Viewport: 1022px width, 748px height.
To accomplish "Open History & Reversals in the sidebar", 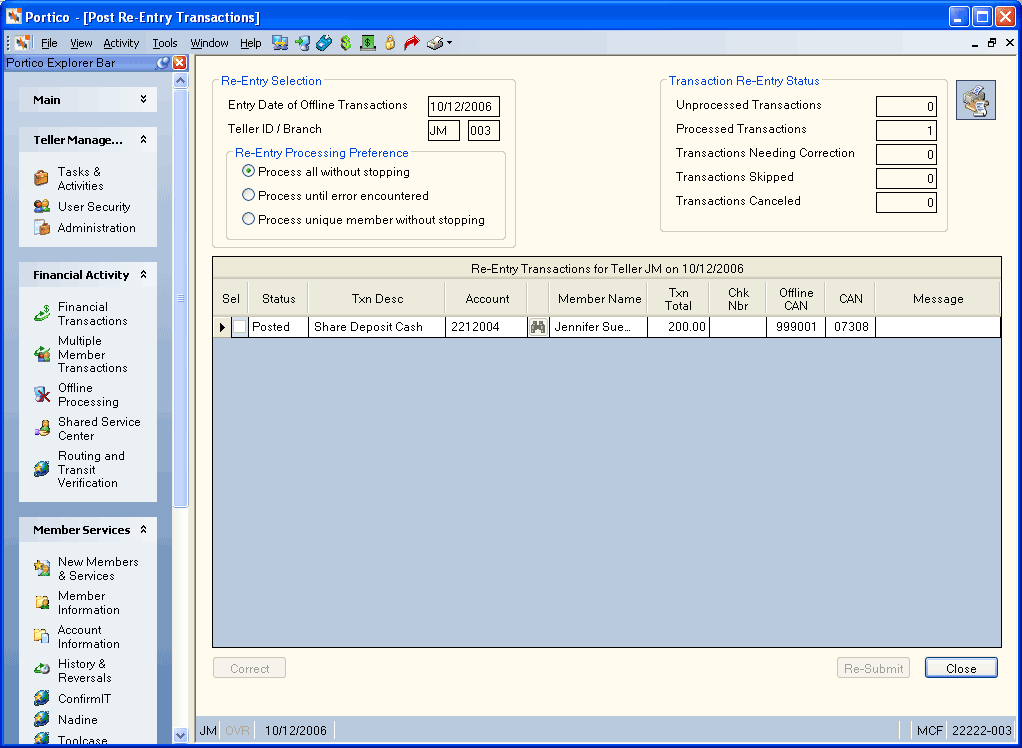I will [84, 670].
